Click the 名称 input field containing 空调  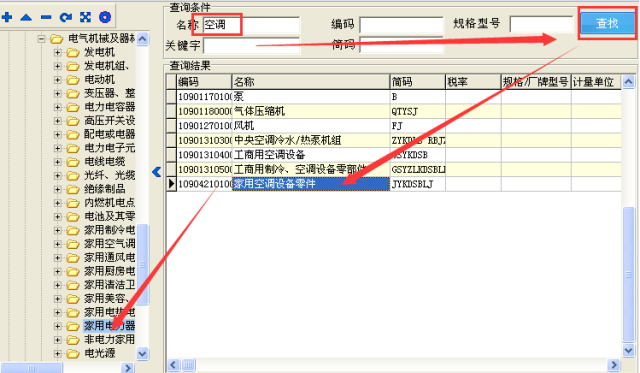click(251, 25)
